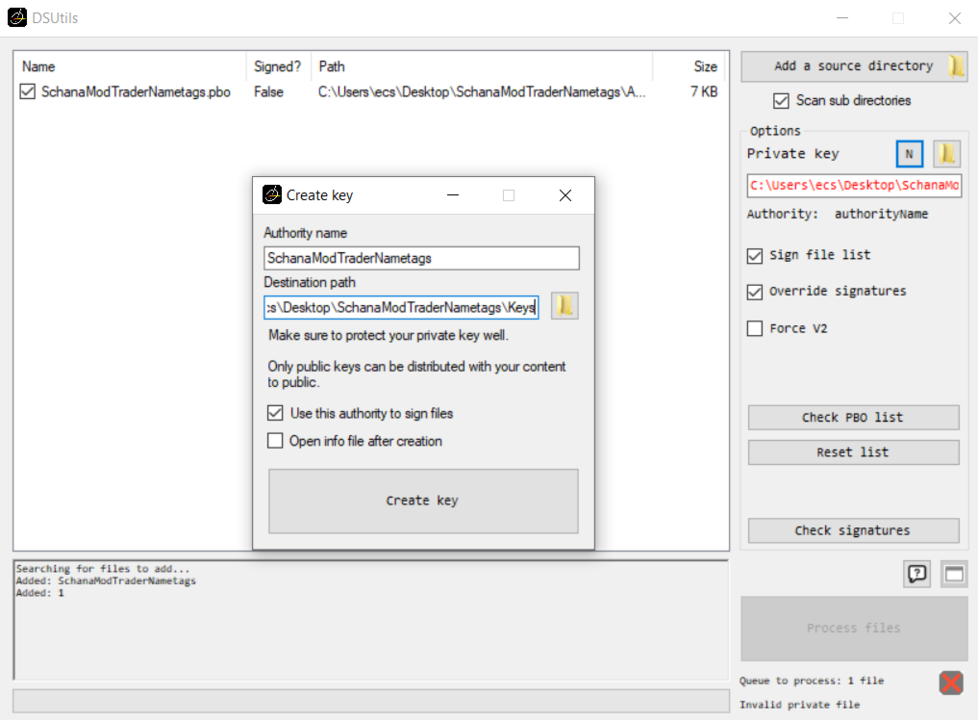Click the window layout icon near Process files
The image size is (978, 720).
tap(954, 574)
